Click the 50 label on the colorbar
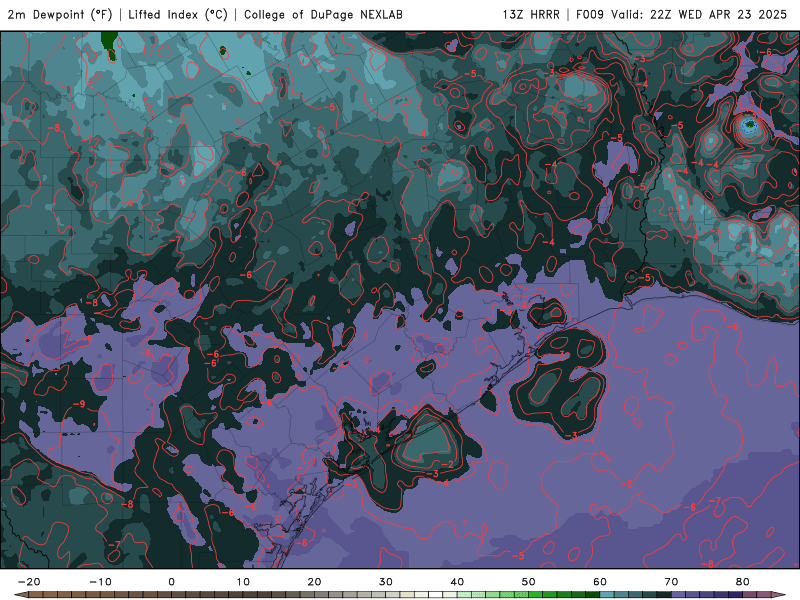Screen dimensions: 800x600 (529, 582)
